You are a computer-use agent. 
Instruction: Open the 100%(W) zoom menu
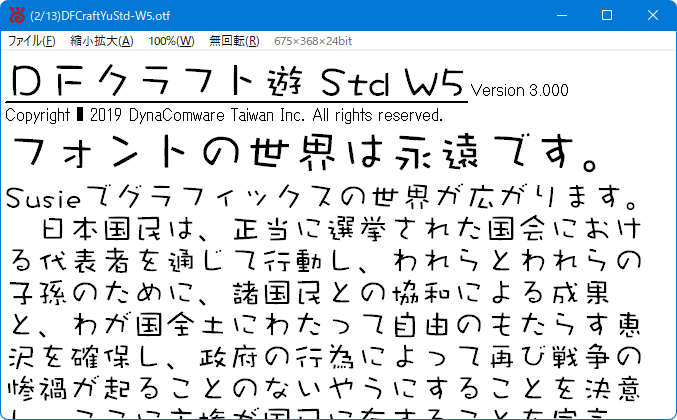(x=171, y=41)
